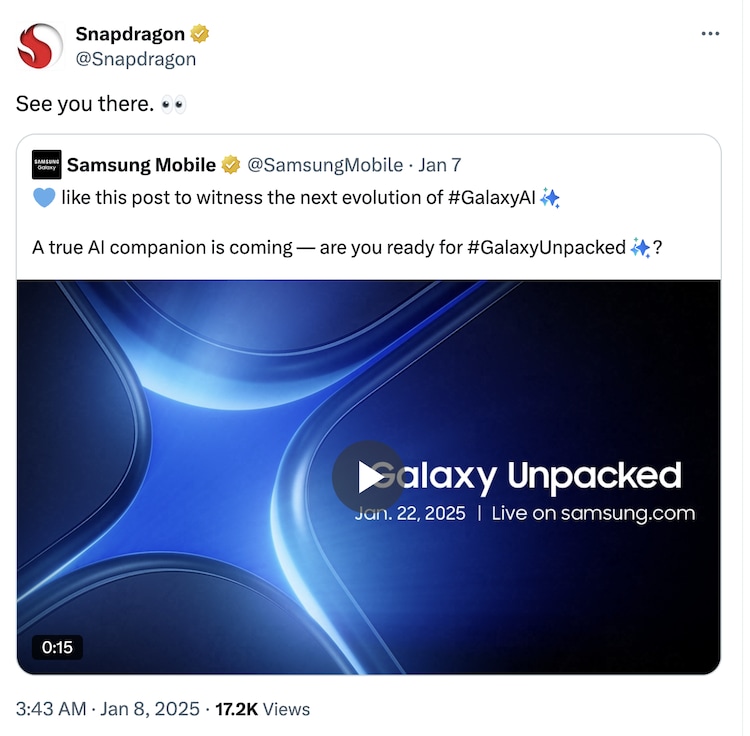Play the Galaxy Unpacked video
The height and width of the screenshot is (736, 750).
(x=368, y=477)
